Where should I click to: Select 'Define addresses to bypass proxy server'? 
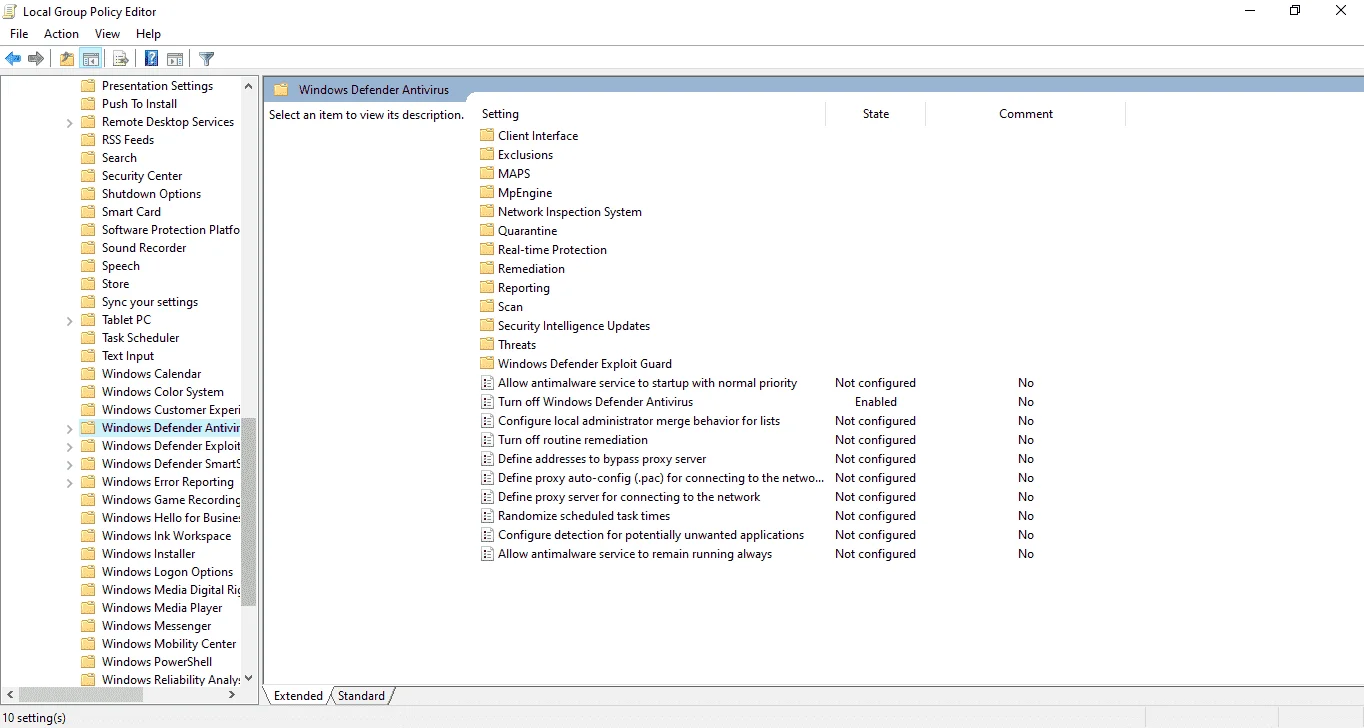(602, 459)
